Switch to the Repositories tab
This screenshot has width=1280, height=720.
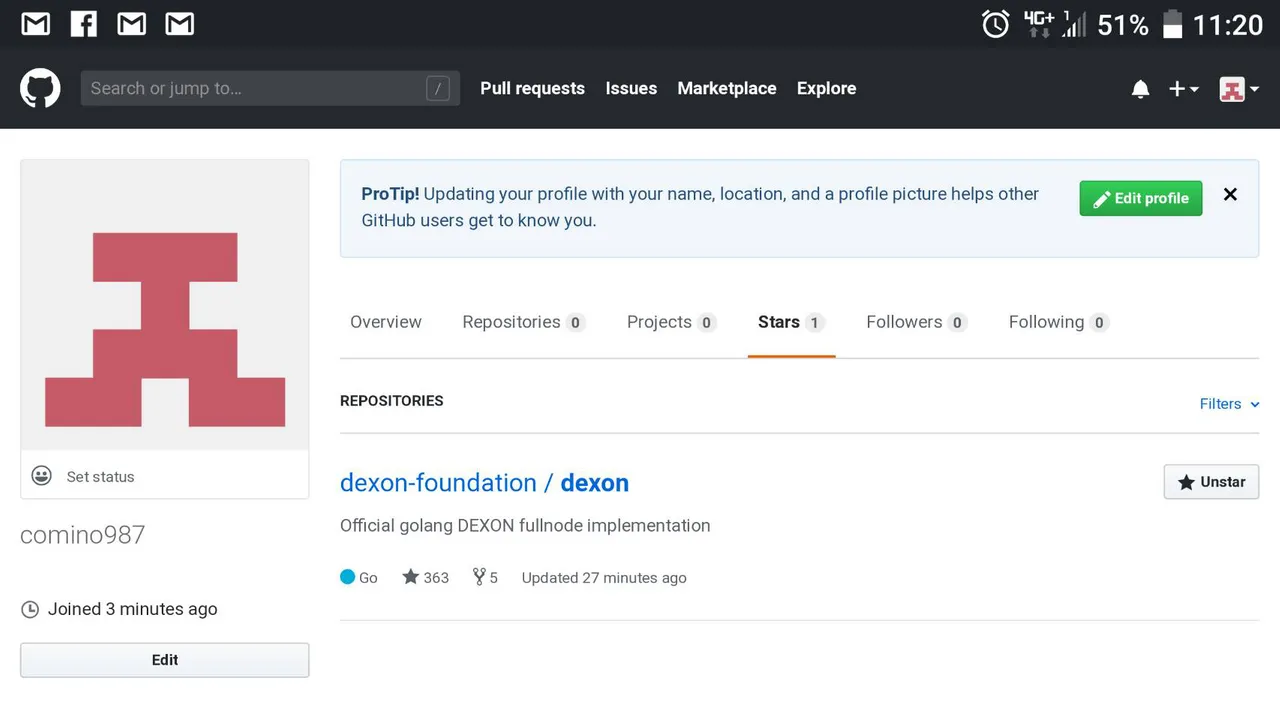523,322
